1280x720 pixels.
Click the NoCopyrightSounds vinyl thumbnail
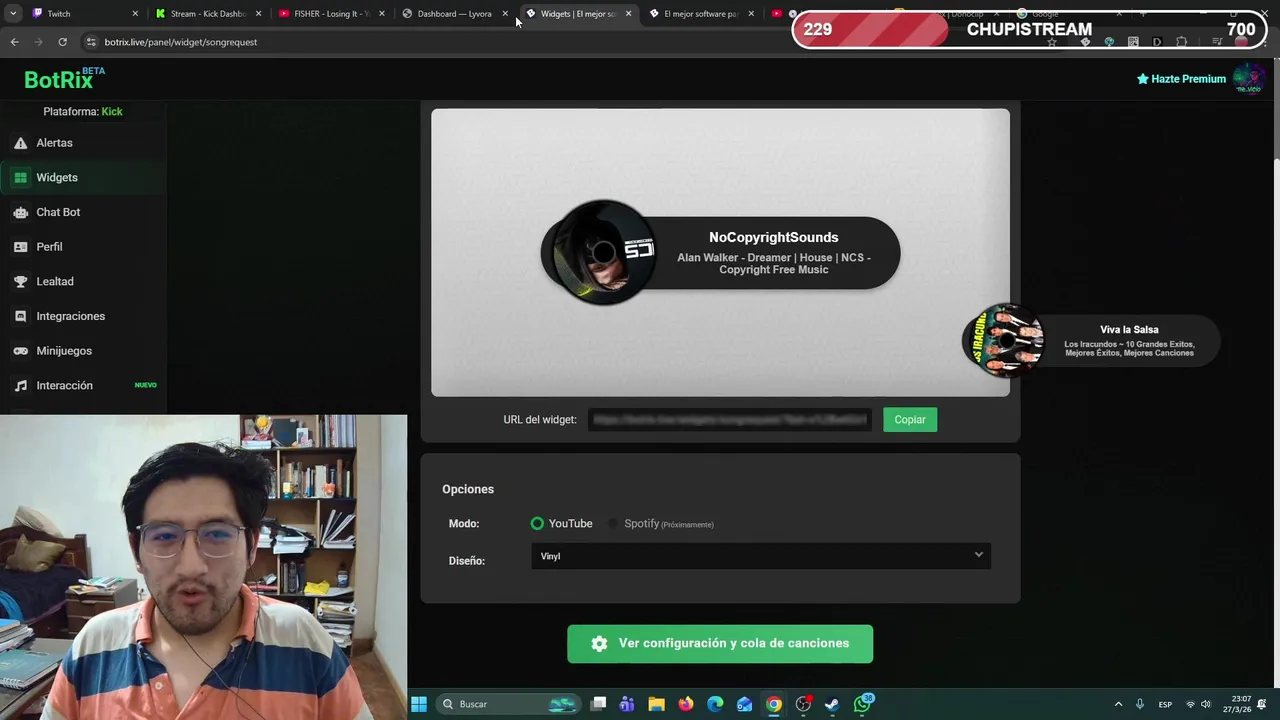click(603, 252)
